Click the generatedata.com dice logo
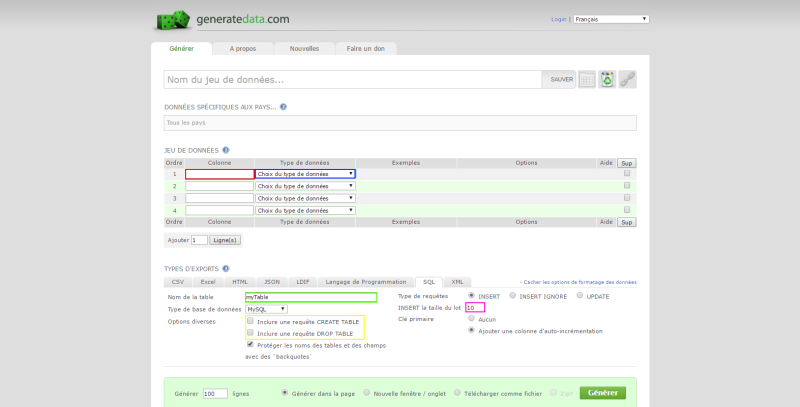 coord(168,19)
